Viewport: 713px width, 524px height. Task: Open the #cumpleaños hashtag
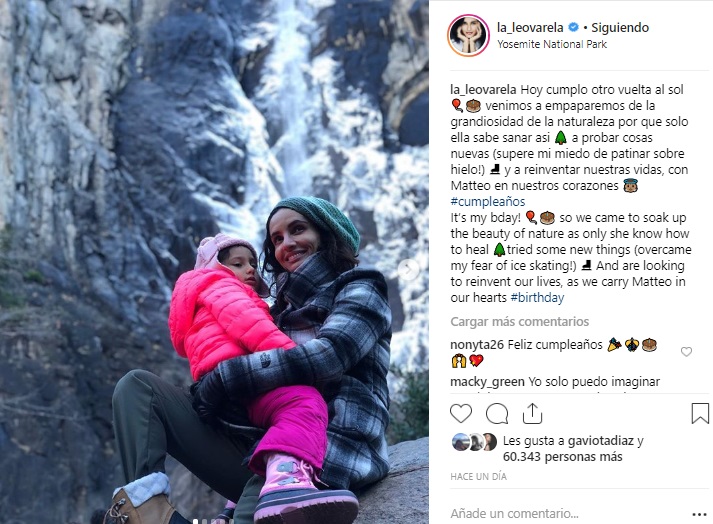point(487,202)
